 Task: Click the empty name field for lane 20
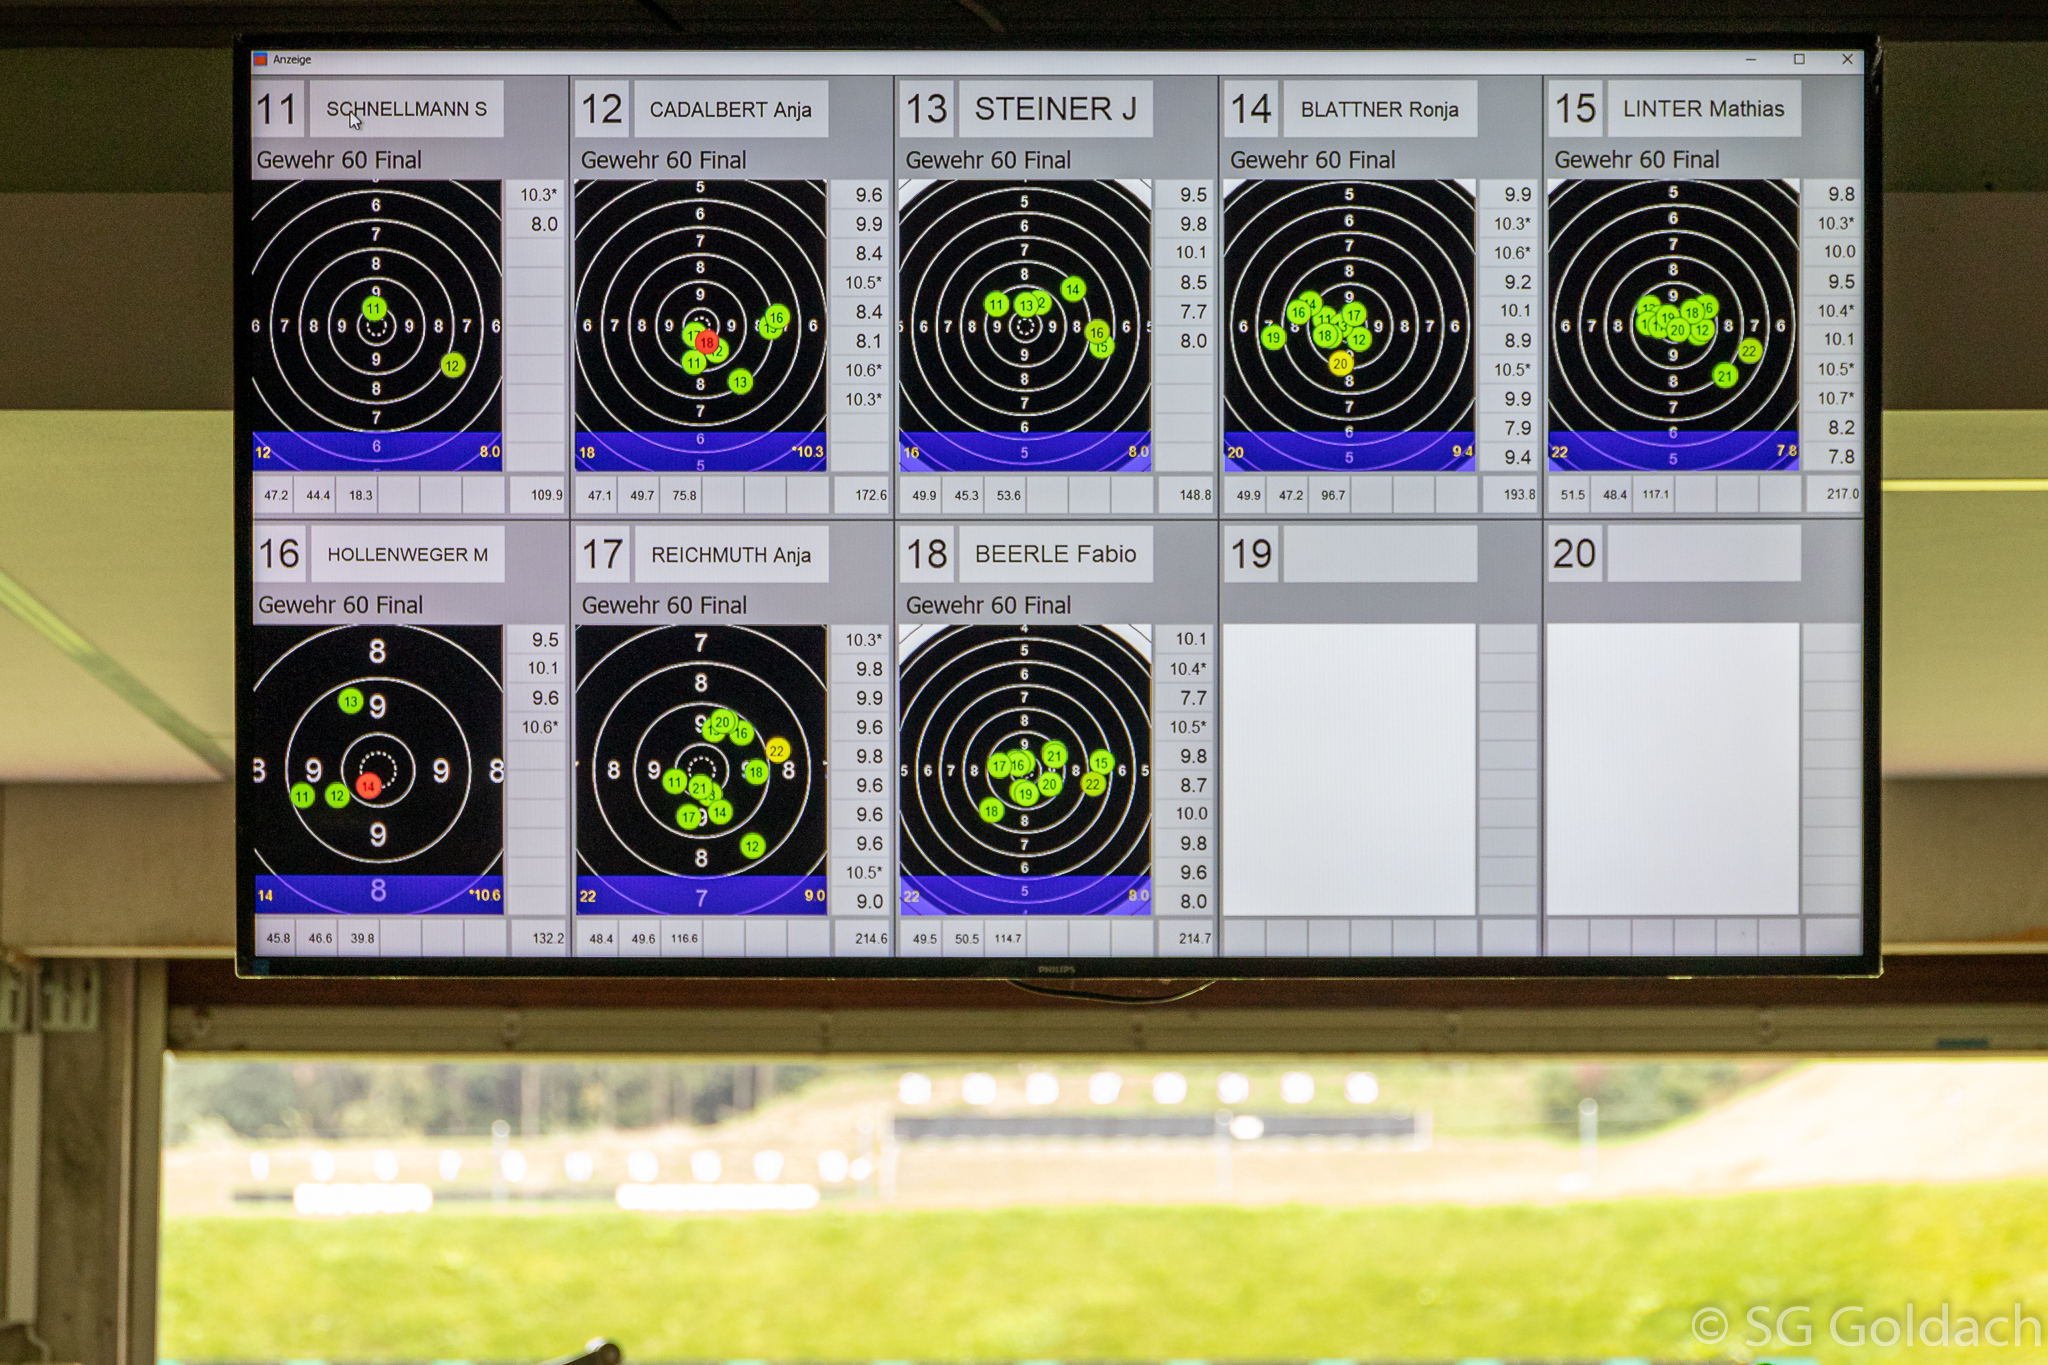[x=1703, y=554]
